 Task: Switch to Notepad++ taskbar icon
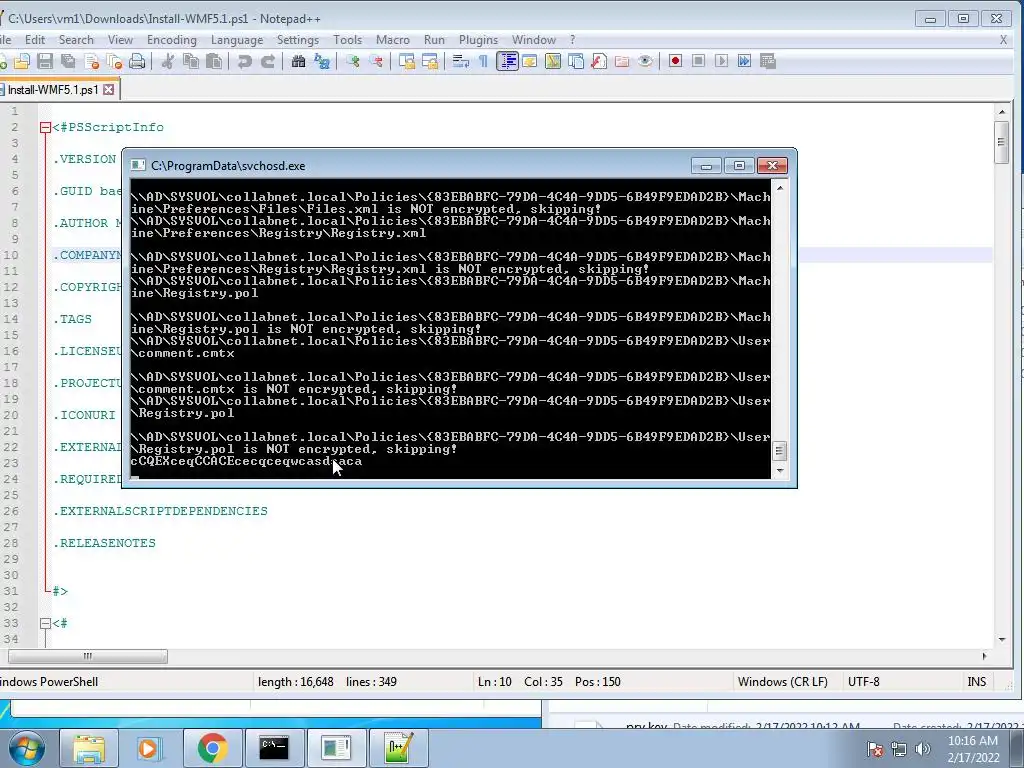coord(399,748)
